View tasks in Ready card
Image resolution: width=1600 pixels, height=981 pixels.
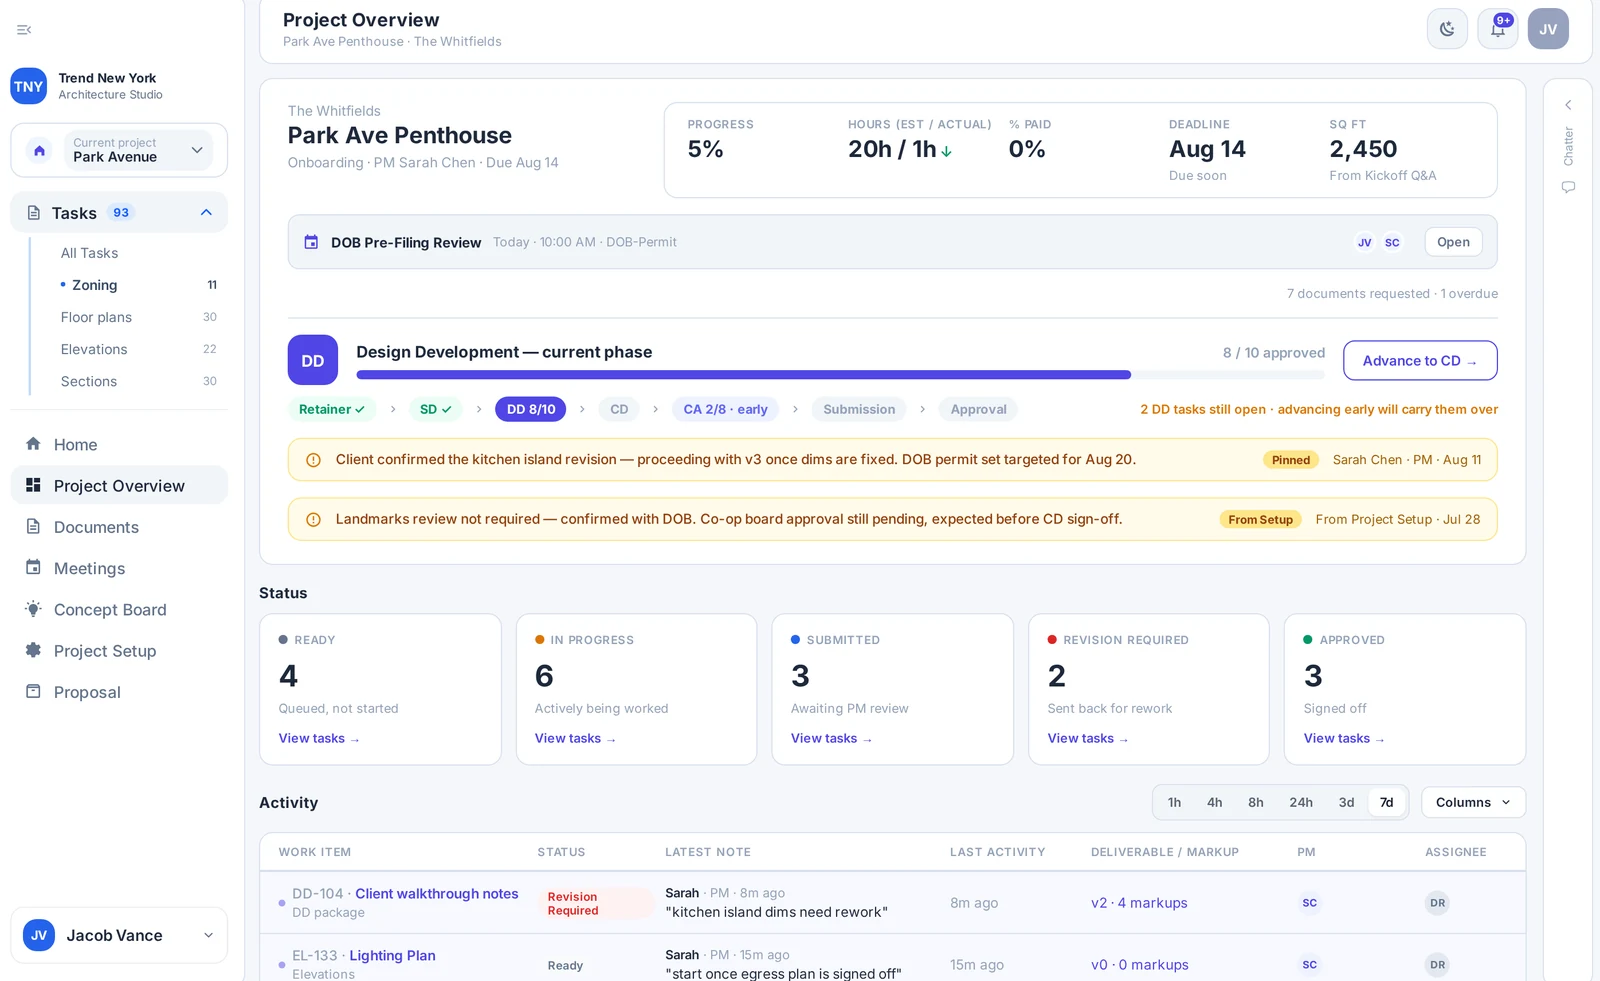[x=319, y=738]
